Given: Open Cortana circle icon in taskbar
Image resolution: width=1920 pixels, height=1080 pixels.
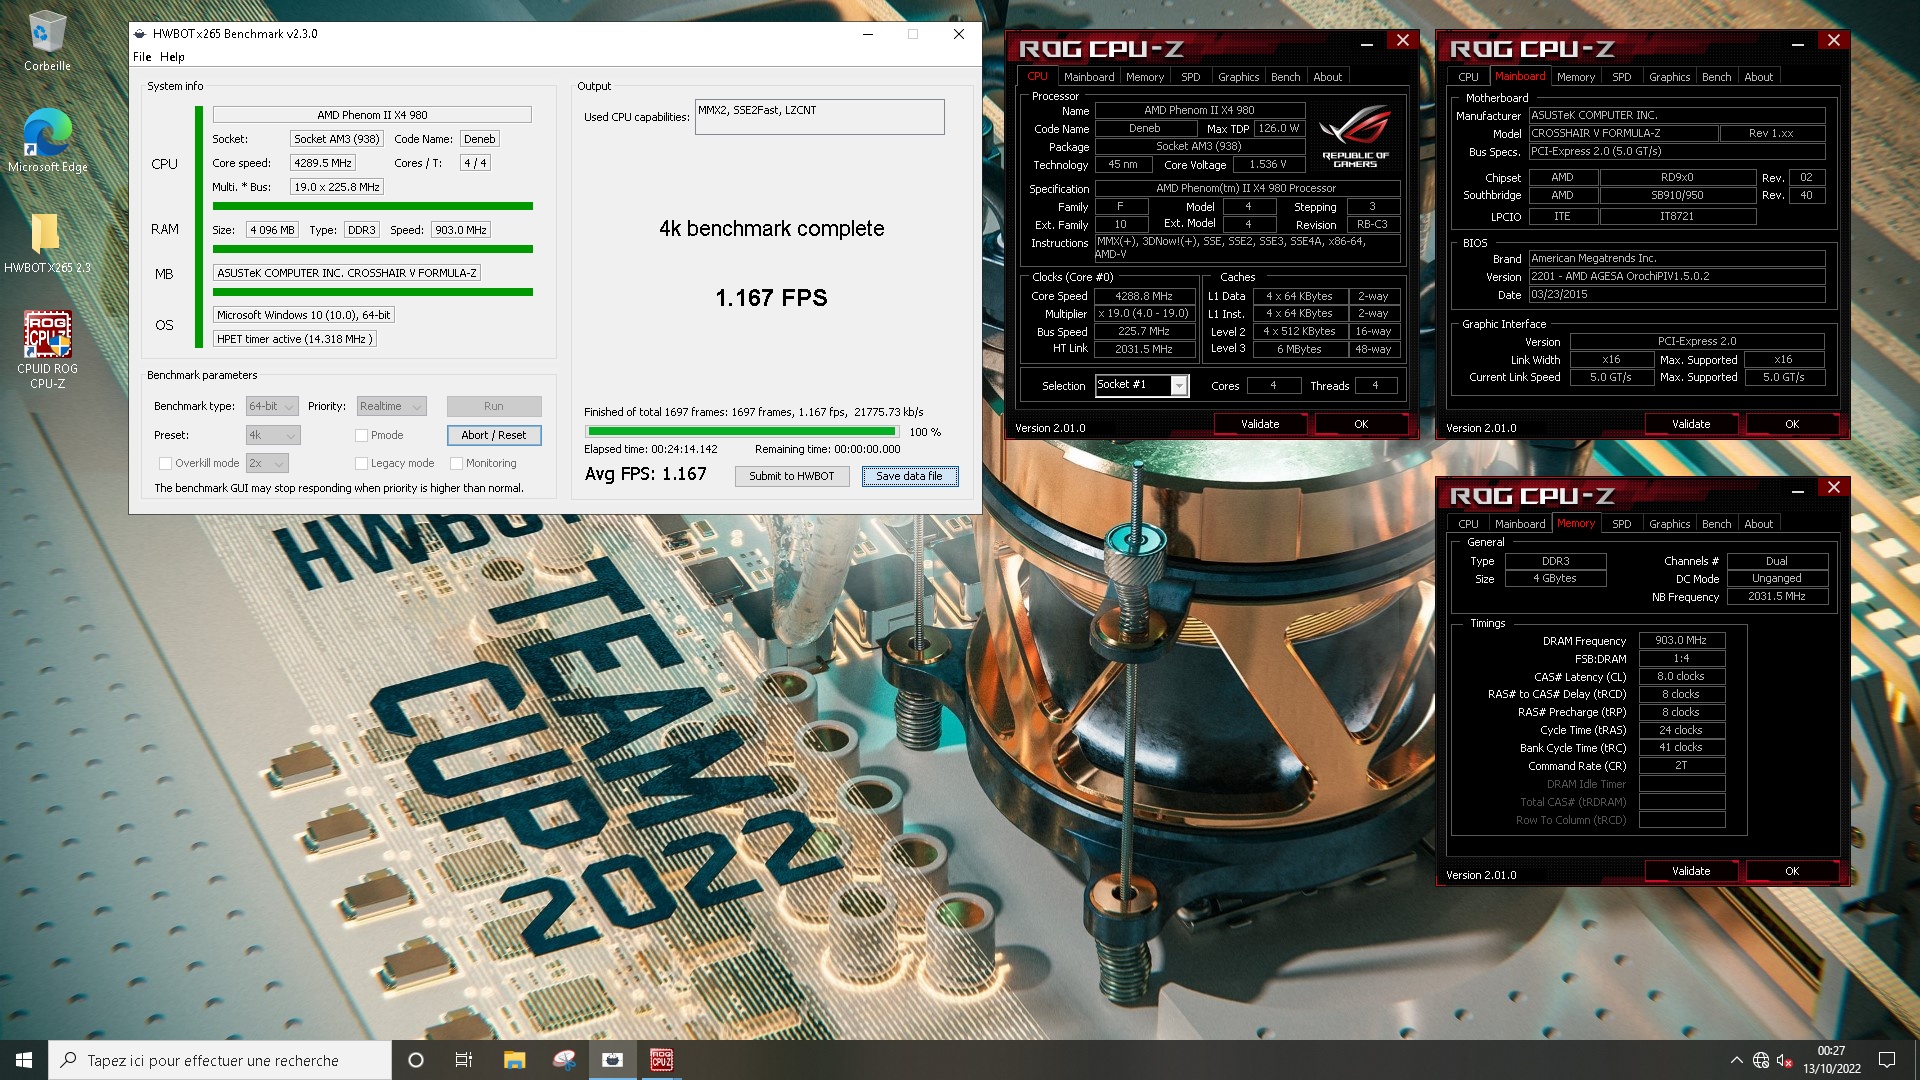Looking at the screenshot, I should [x=416, y=1060].
